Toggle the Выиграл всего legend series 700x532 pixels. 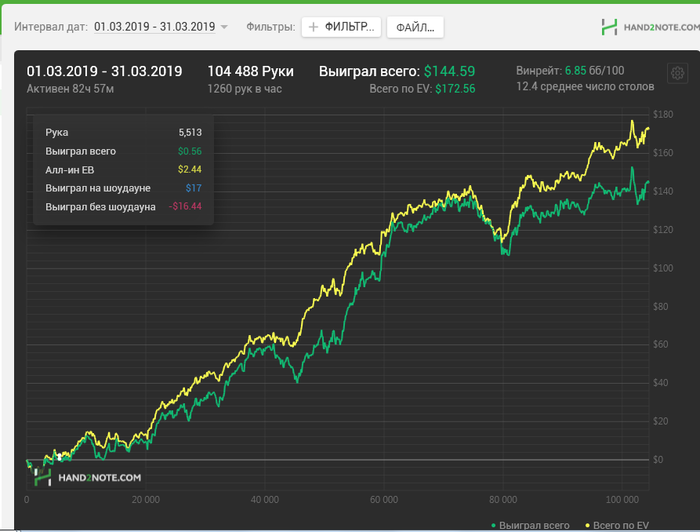coord(530,525)
